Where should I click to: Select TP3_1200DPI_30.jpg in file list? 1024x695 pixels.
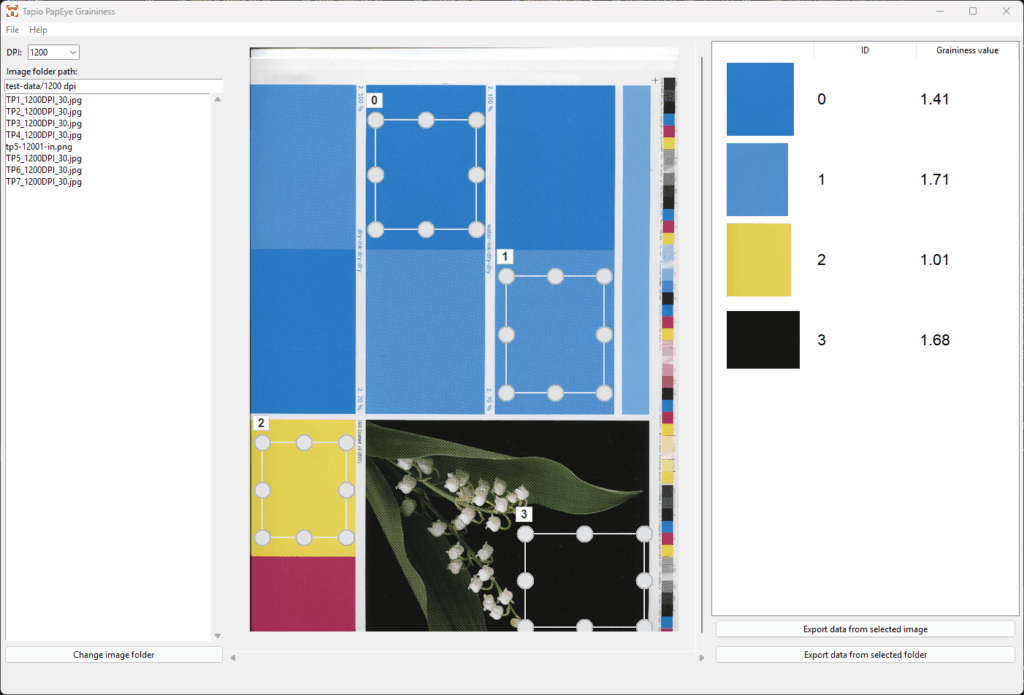tap(44, 123)
